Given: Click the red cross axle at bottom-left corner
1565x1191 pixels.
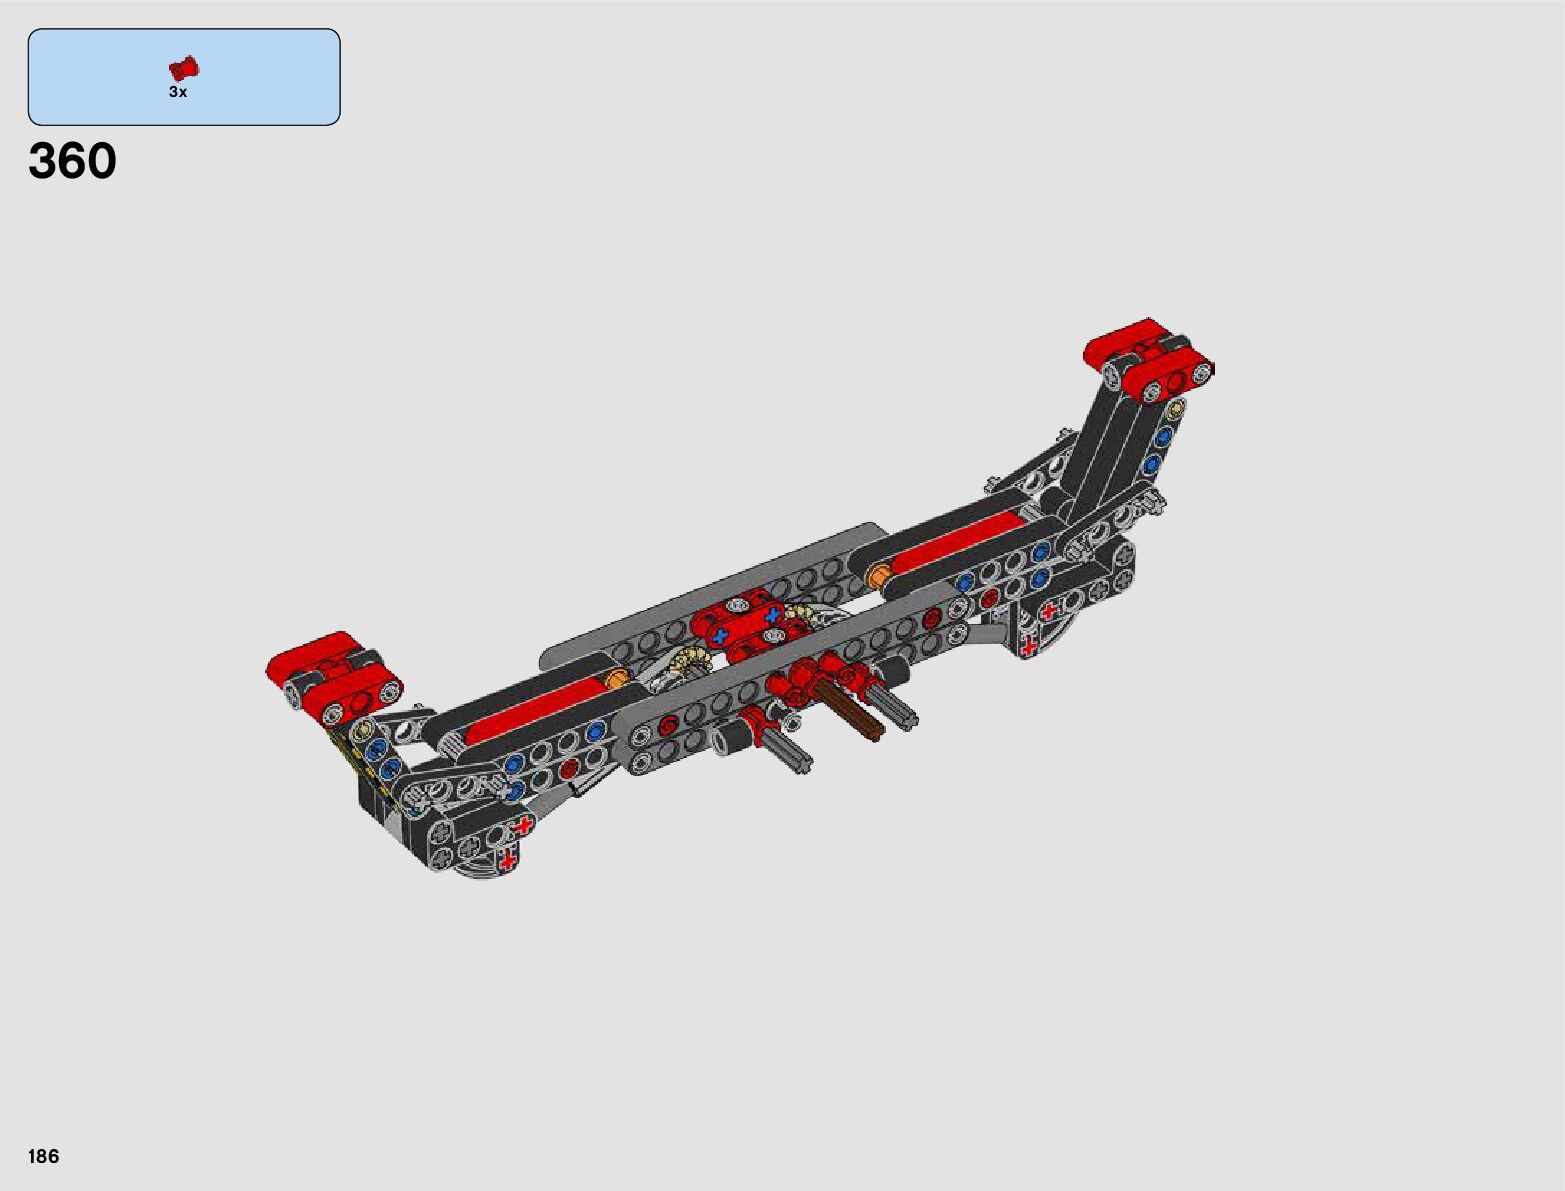Looking at the screenshot, I should [508, 859].
